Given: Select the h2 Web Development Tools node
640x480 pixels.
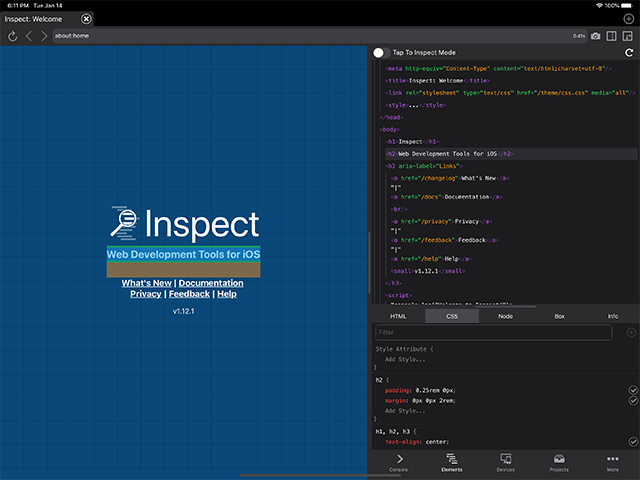Looking at the screenshot, I should 449,154.
